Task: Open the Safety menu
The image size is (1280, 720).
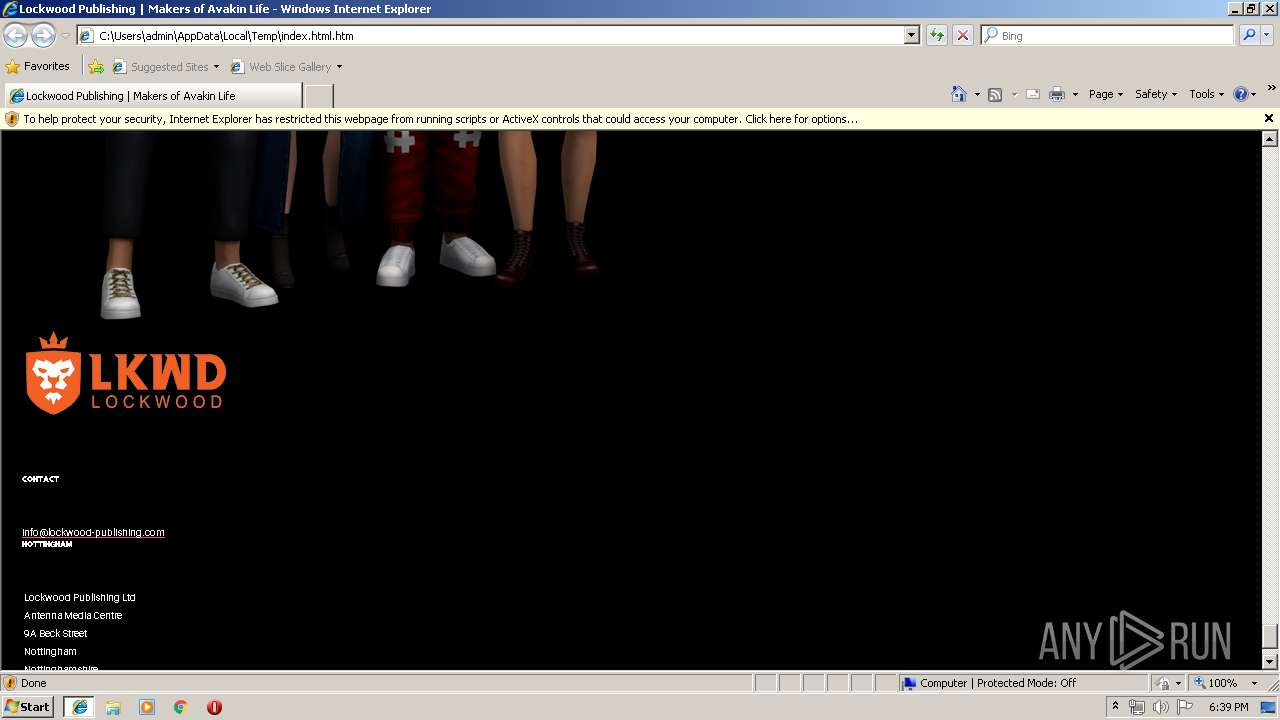Action: point(1156,94)
